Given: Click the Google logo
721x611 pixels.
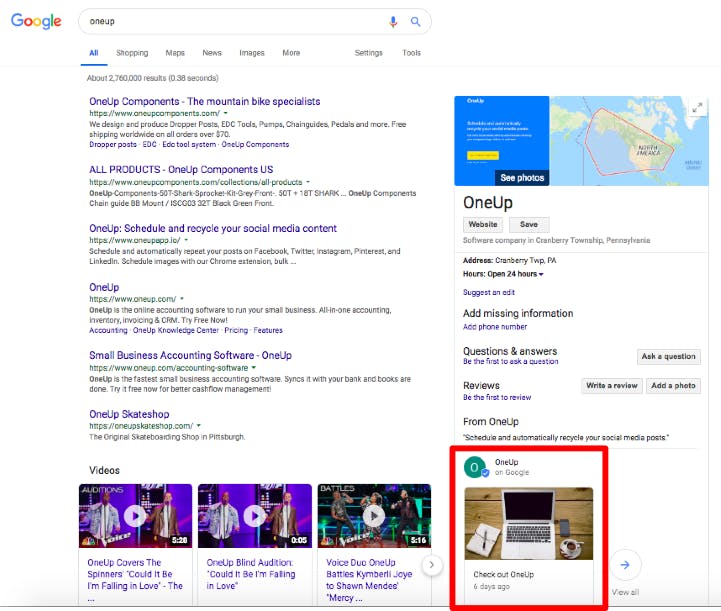Looking at the screenshot, I should pyautogui.click(x=36, y=21).
